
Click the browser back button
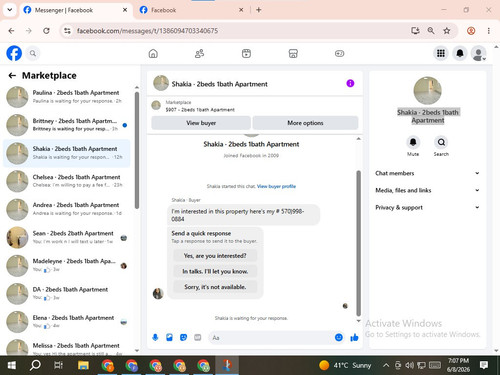tap(11, 31)
